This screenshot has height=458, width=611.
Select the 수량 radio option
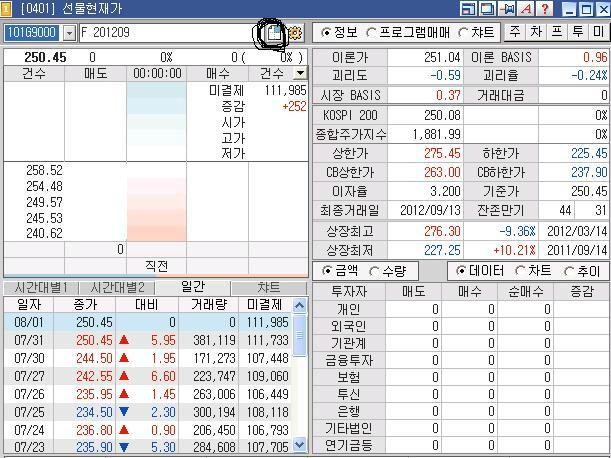pos(375,271)
